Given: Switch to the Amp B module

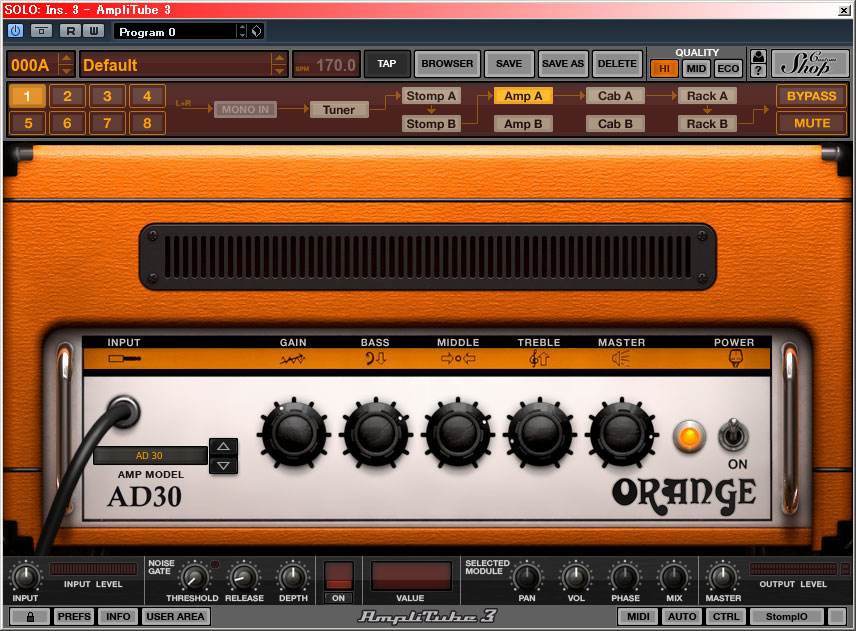Looking at the screenshot, I should pyautogui.click(x=523, y=124).
